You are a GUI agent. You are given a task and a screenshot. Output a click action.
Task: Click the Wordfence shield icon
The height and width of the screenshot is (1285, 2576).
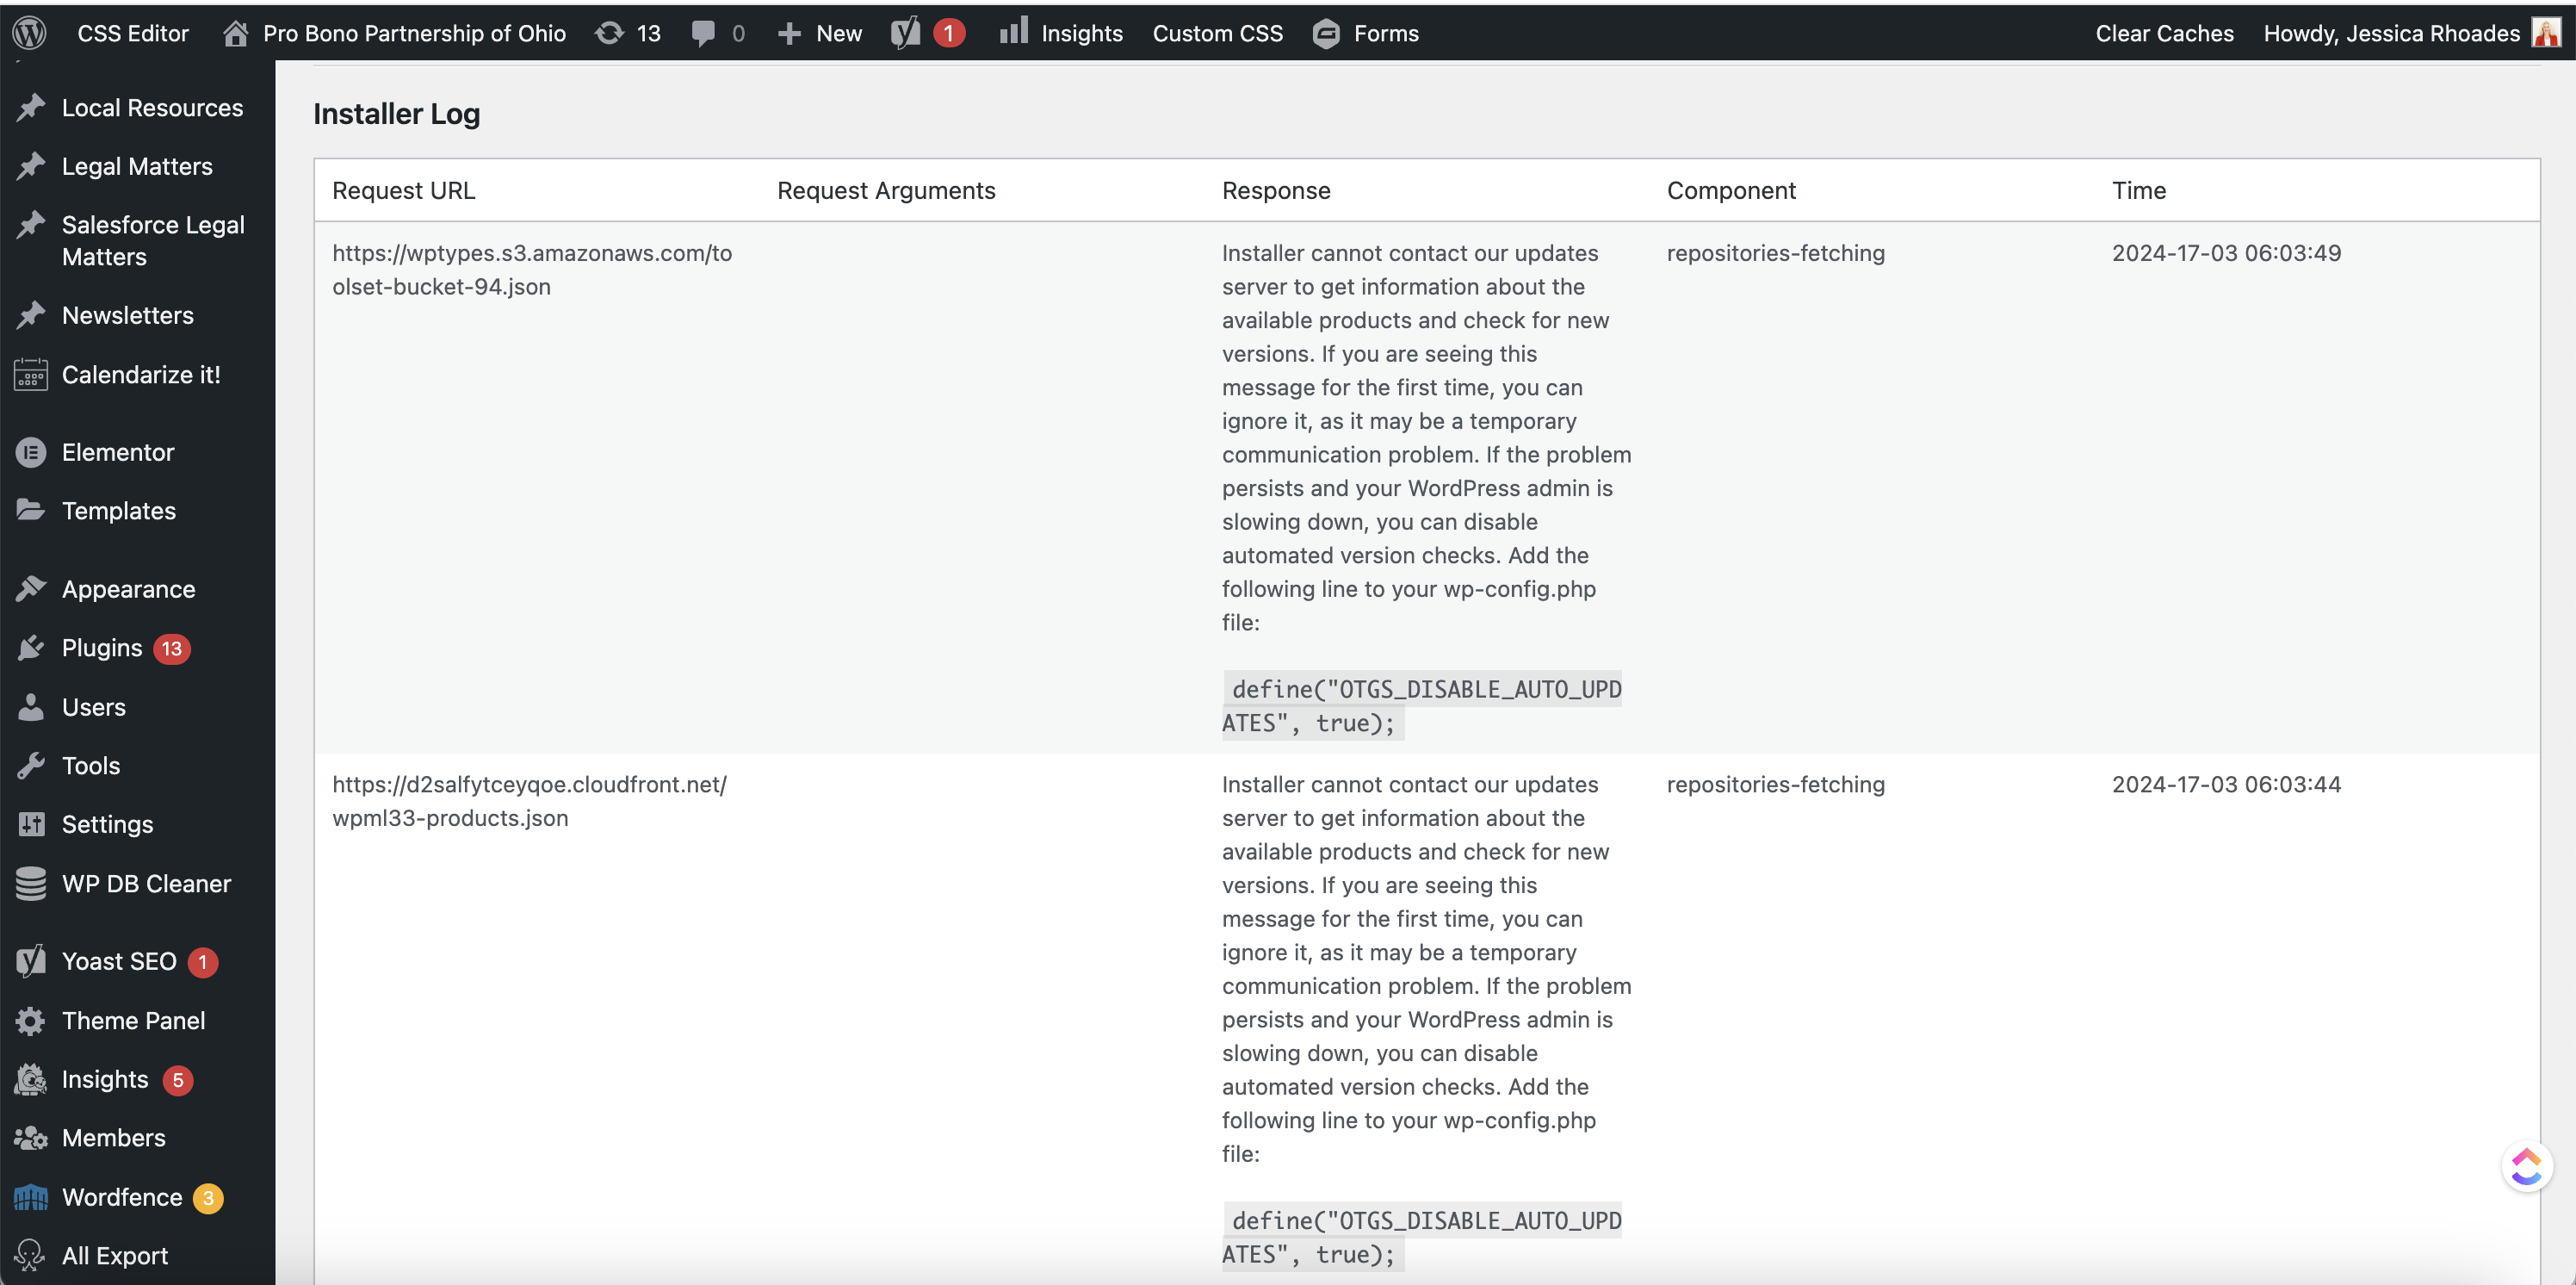[x=31, y=1197]
